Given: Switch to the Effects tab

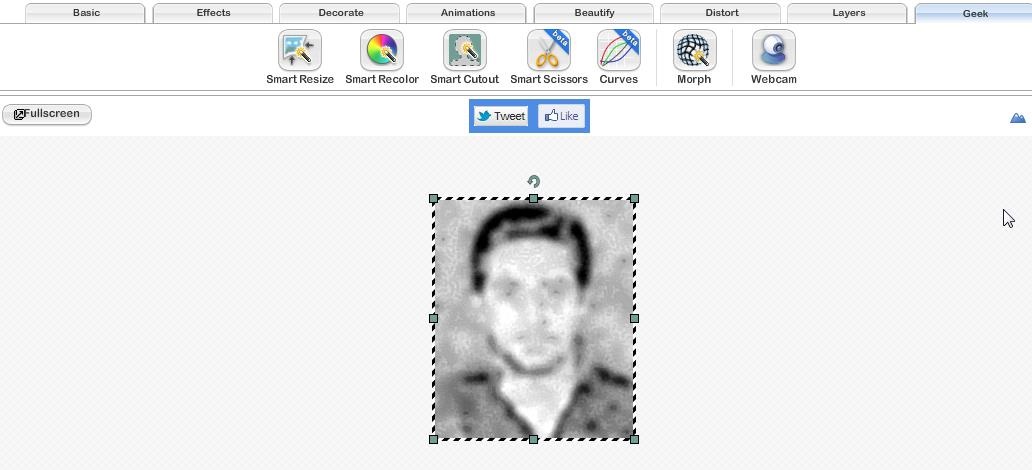Looking at the screenshot, I should (x=213, y=13).
